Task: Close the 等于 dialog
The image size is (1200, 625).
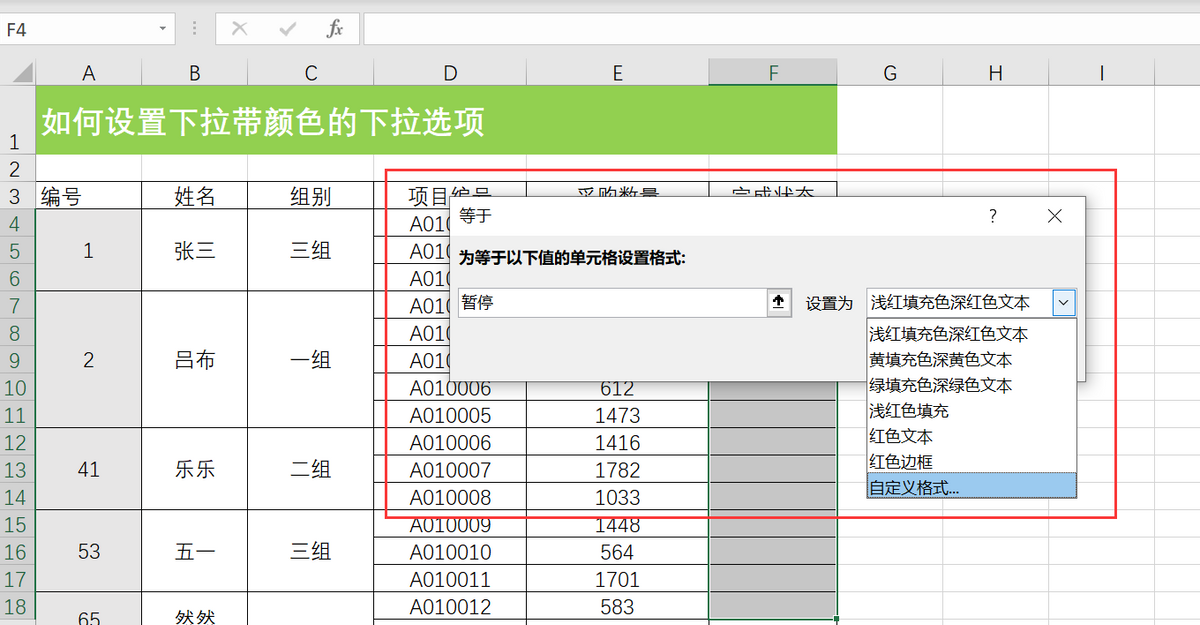Action: [x=1055, y=216]
